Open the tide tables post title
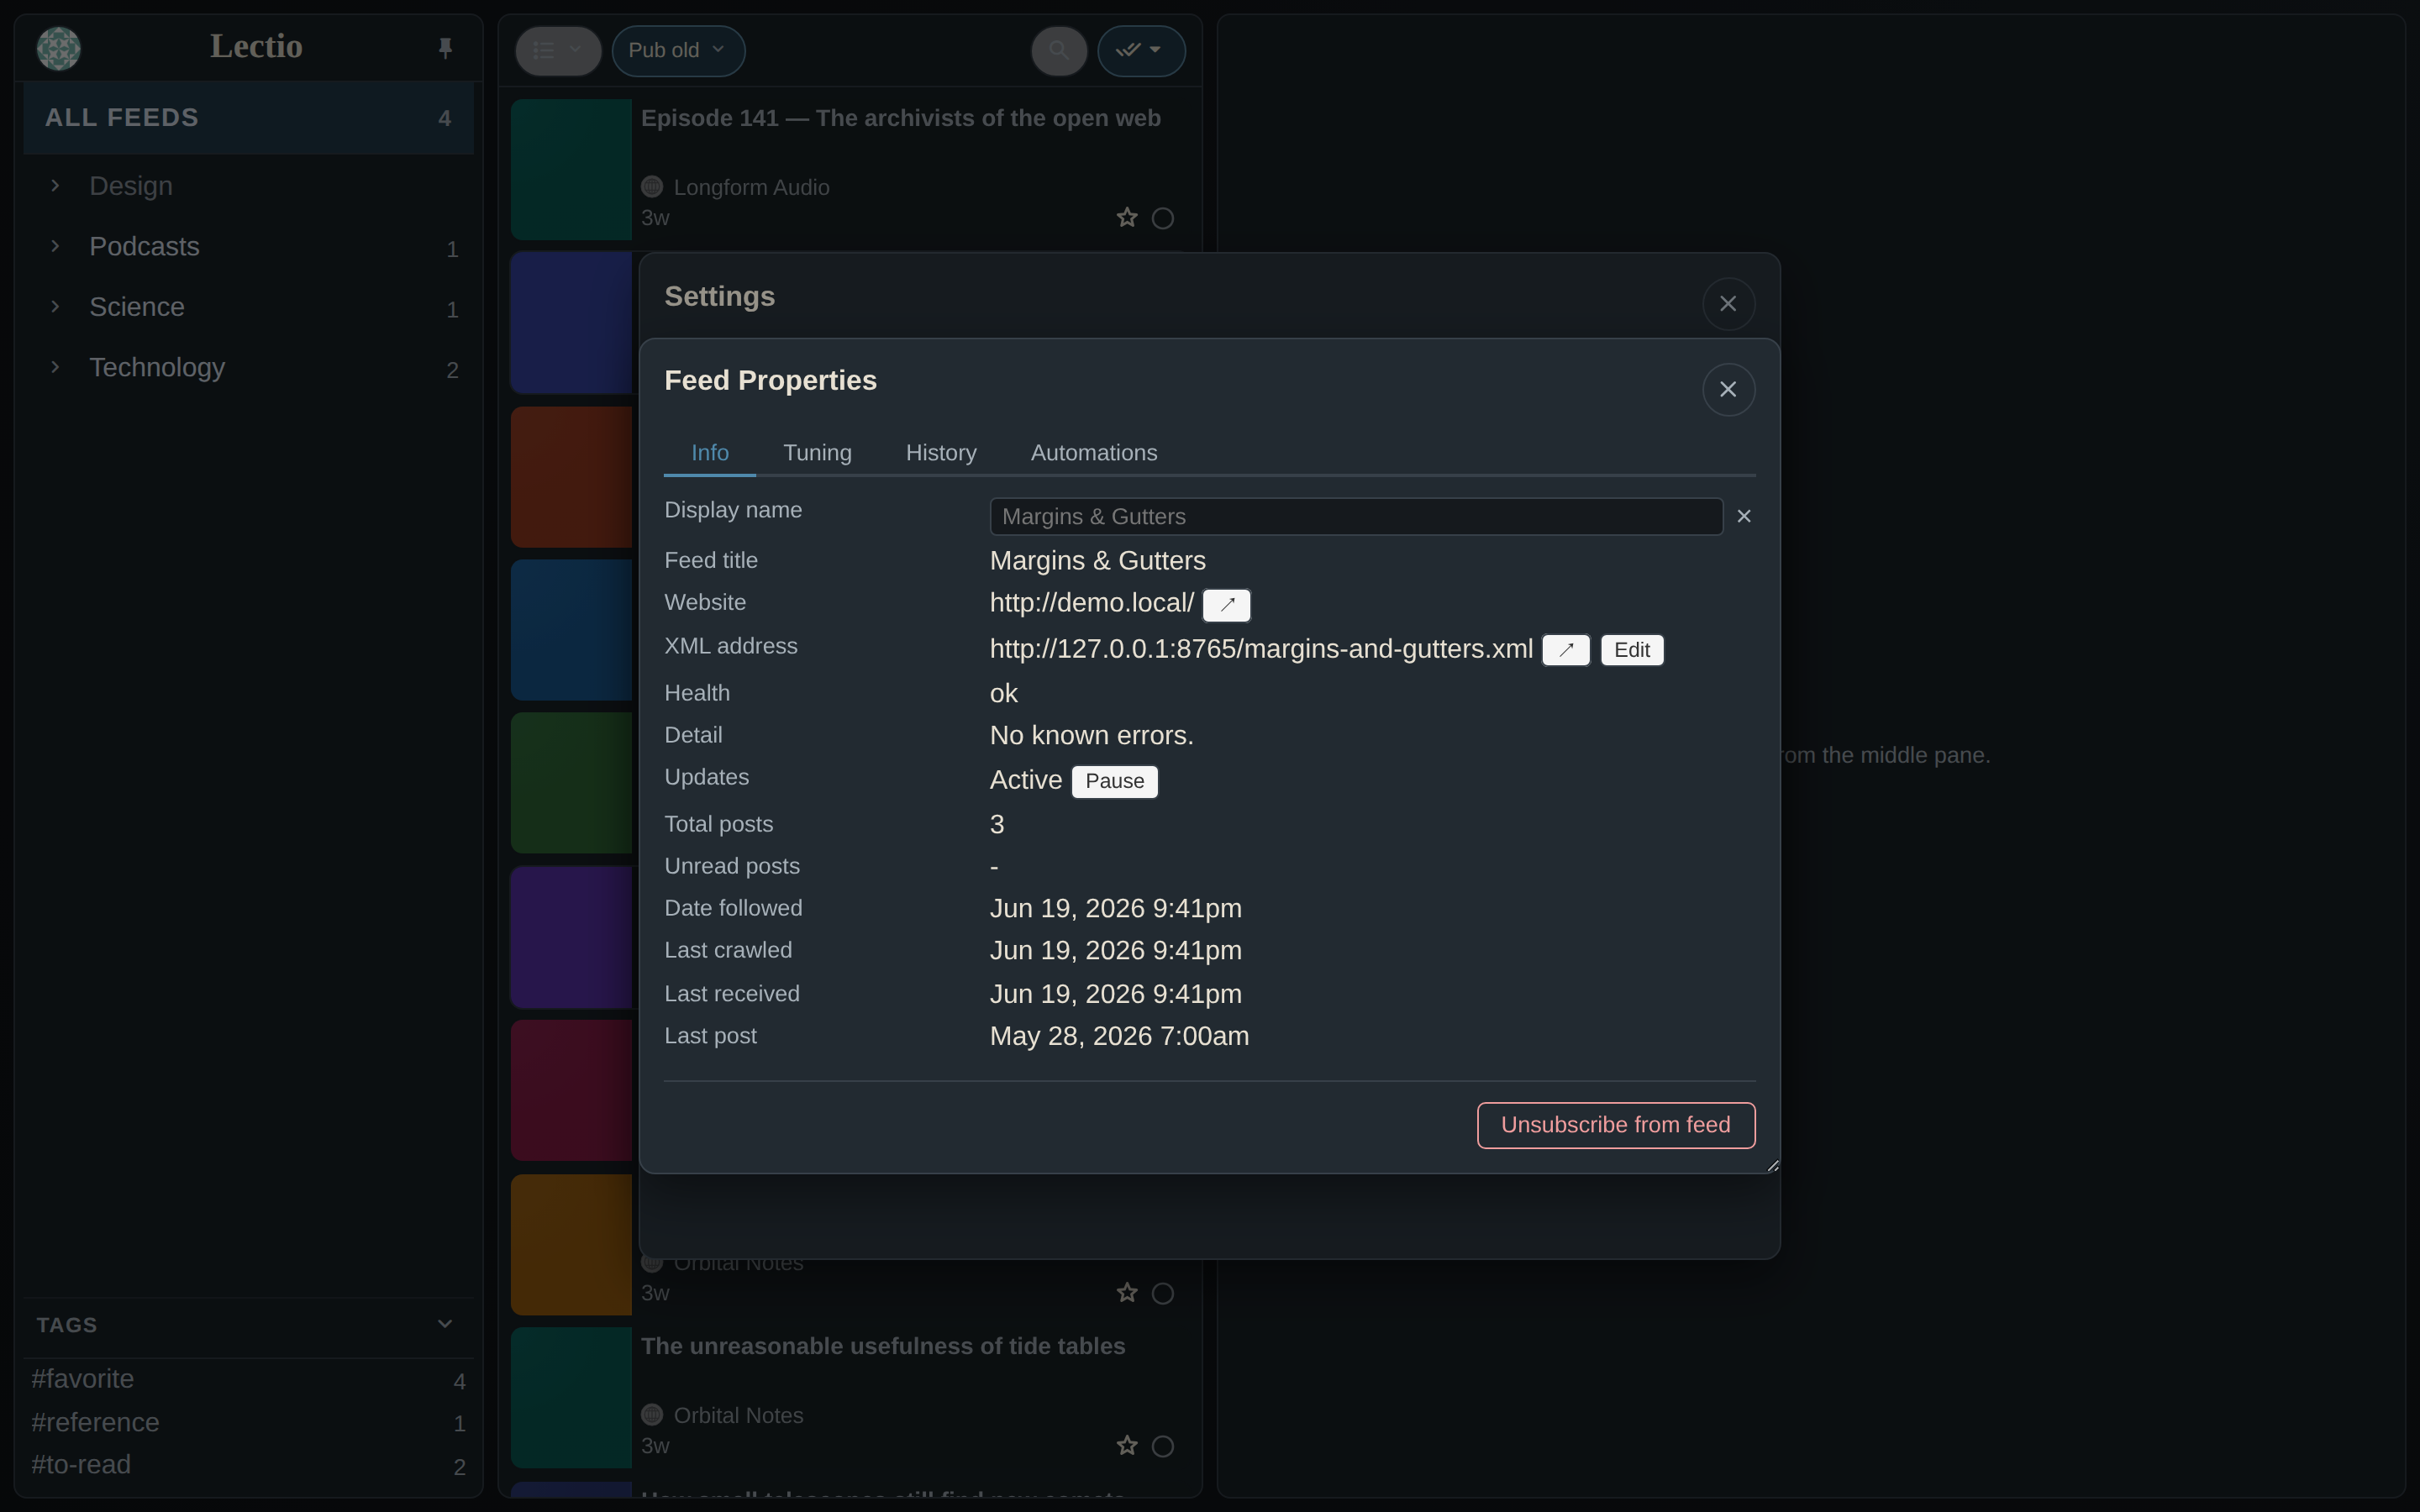 883,1346
